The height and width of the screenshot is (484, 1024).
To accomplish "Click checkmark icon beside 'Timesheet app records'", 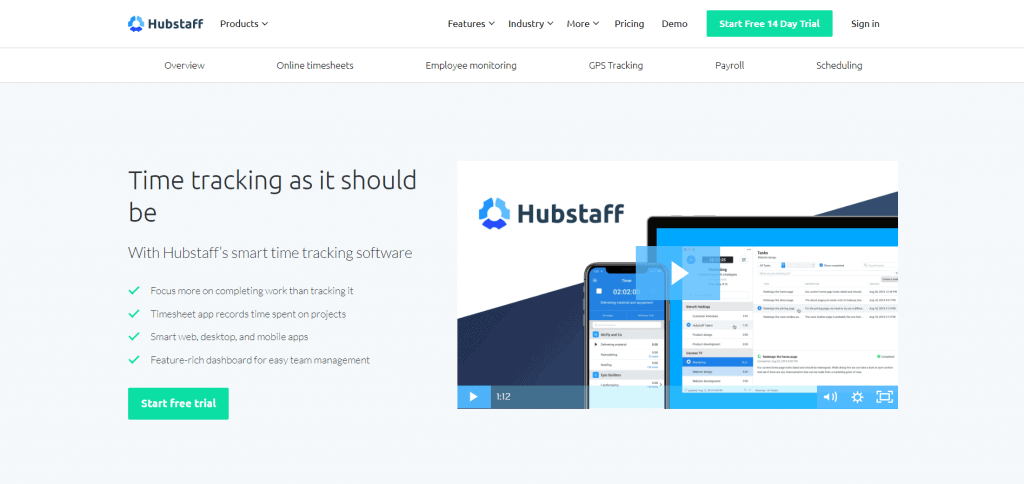I will (134, 314).
